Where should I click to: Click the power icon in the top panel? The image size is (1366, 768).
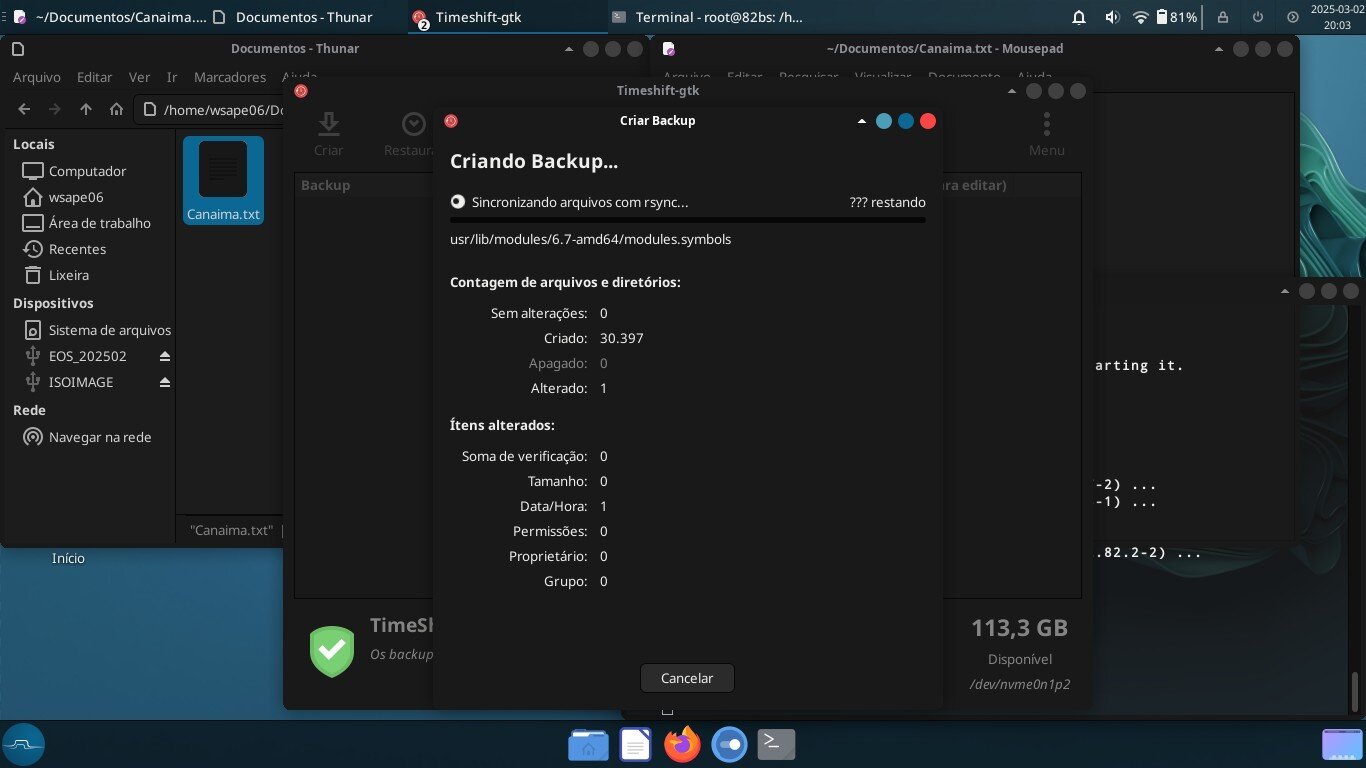click(x=1257, y=17)
